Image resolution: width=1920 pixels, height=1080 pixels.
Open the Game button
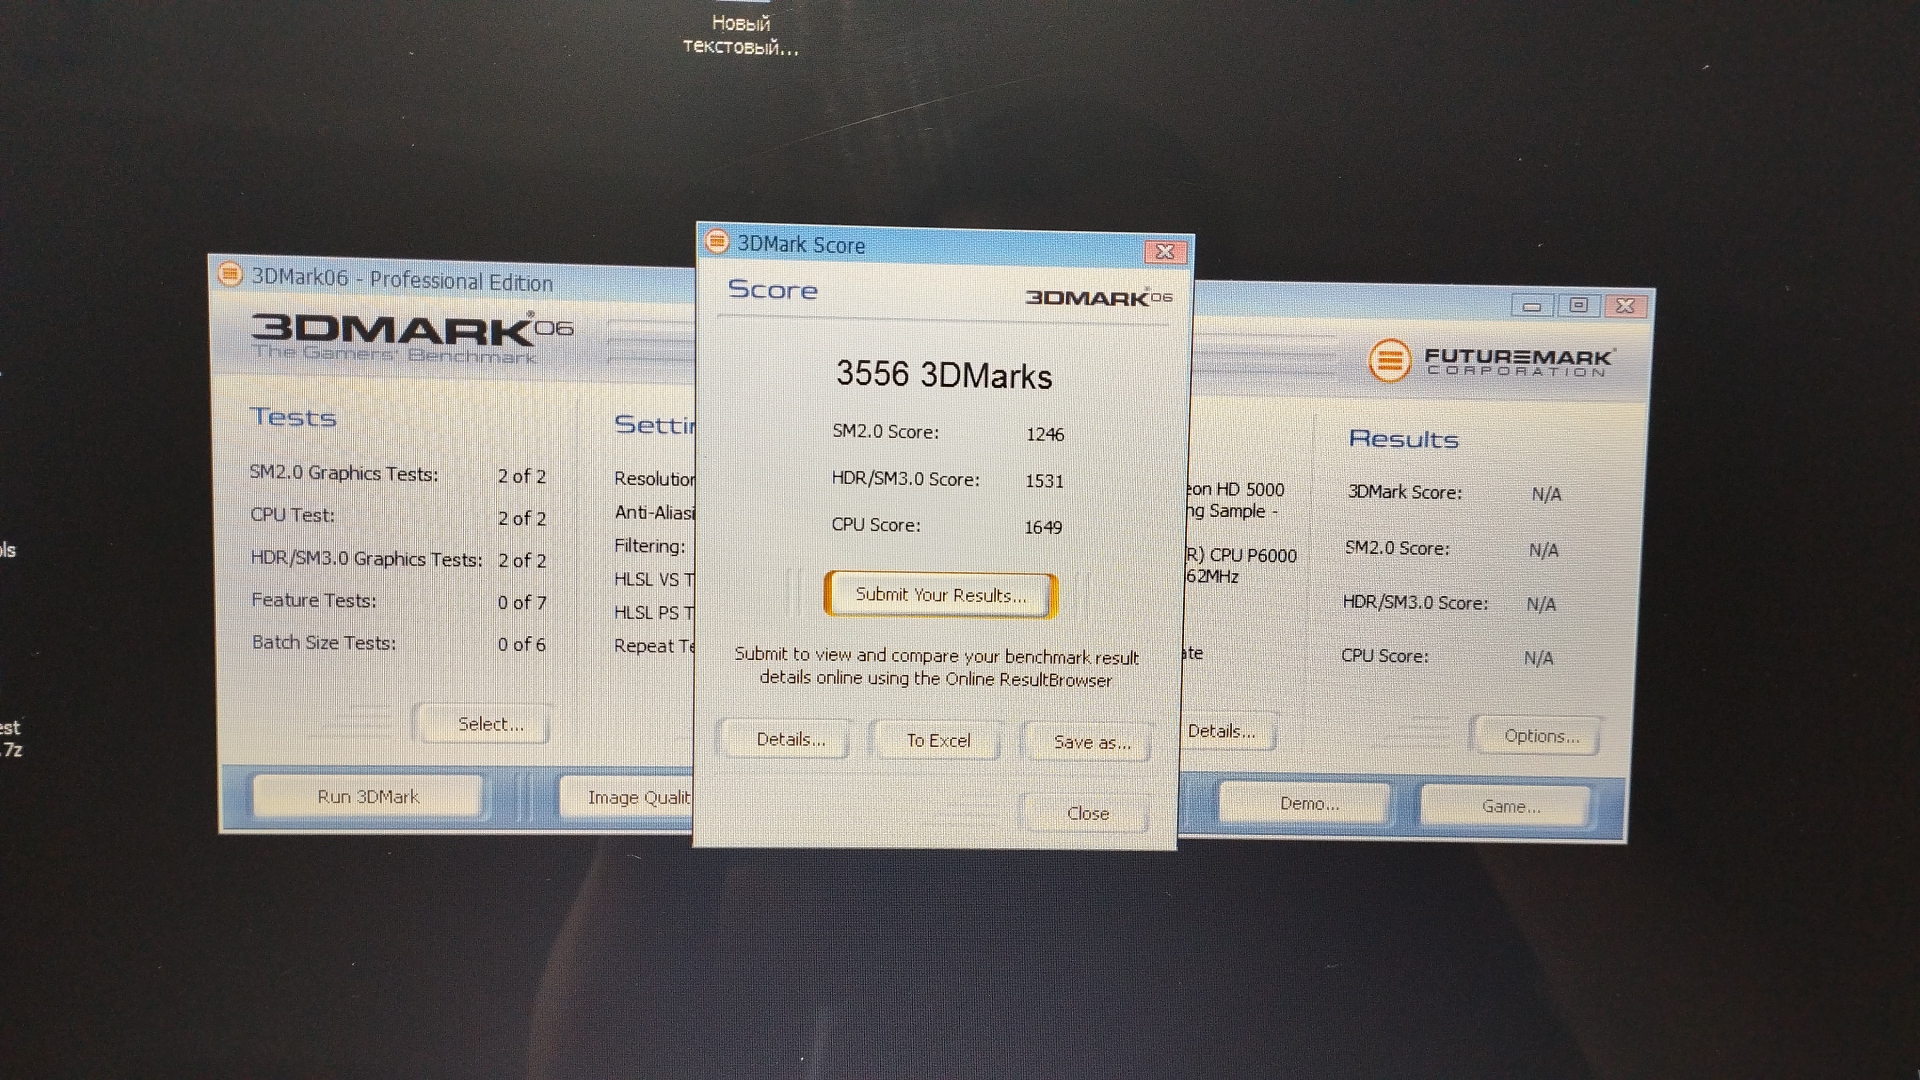pos(1510,806)
